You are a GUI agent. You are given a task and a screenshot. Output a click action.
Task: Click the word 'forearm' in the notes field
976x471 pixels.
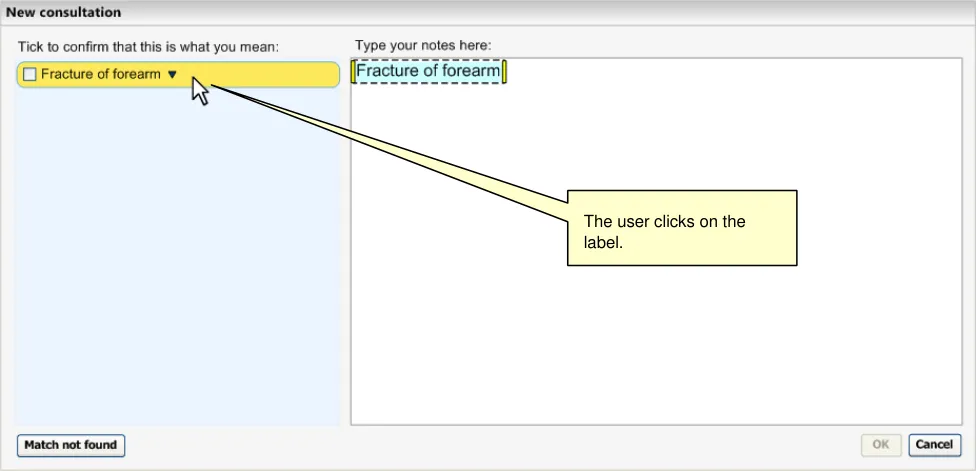point(469,71)
